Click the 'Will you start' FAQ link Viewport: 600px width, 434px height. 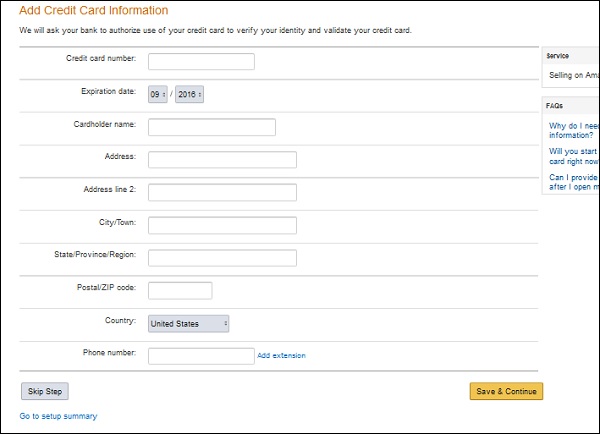click(574, 156)
